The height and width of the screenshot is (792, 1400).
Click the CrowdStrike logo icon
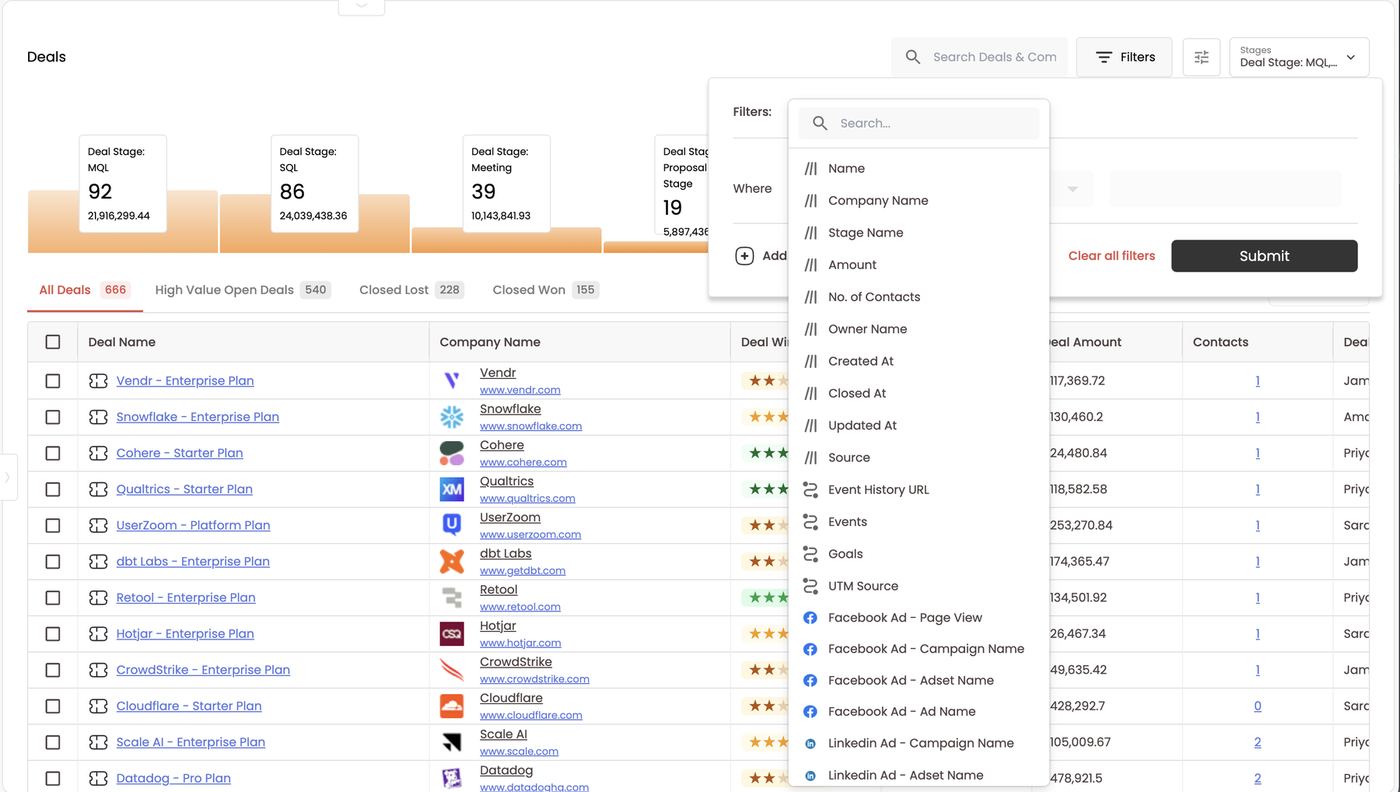pyautogui.click(x=452, y=670)
